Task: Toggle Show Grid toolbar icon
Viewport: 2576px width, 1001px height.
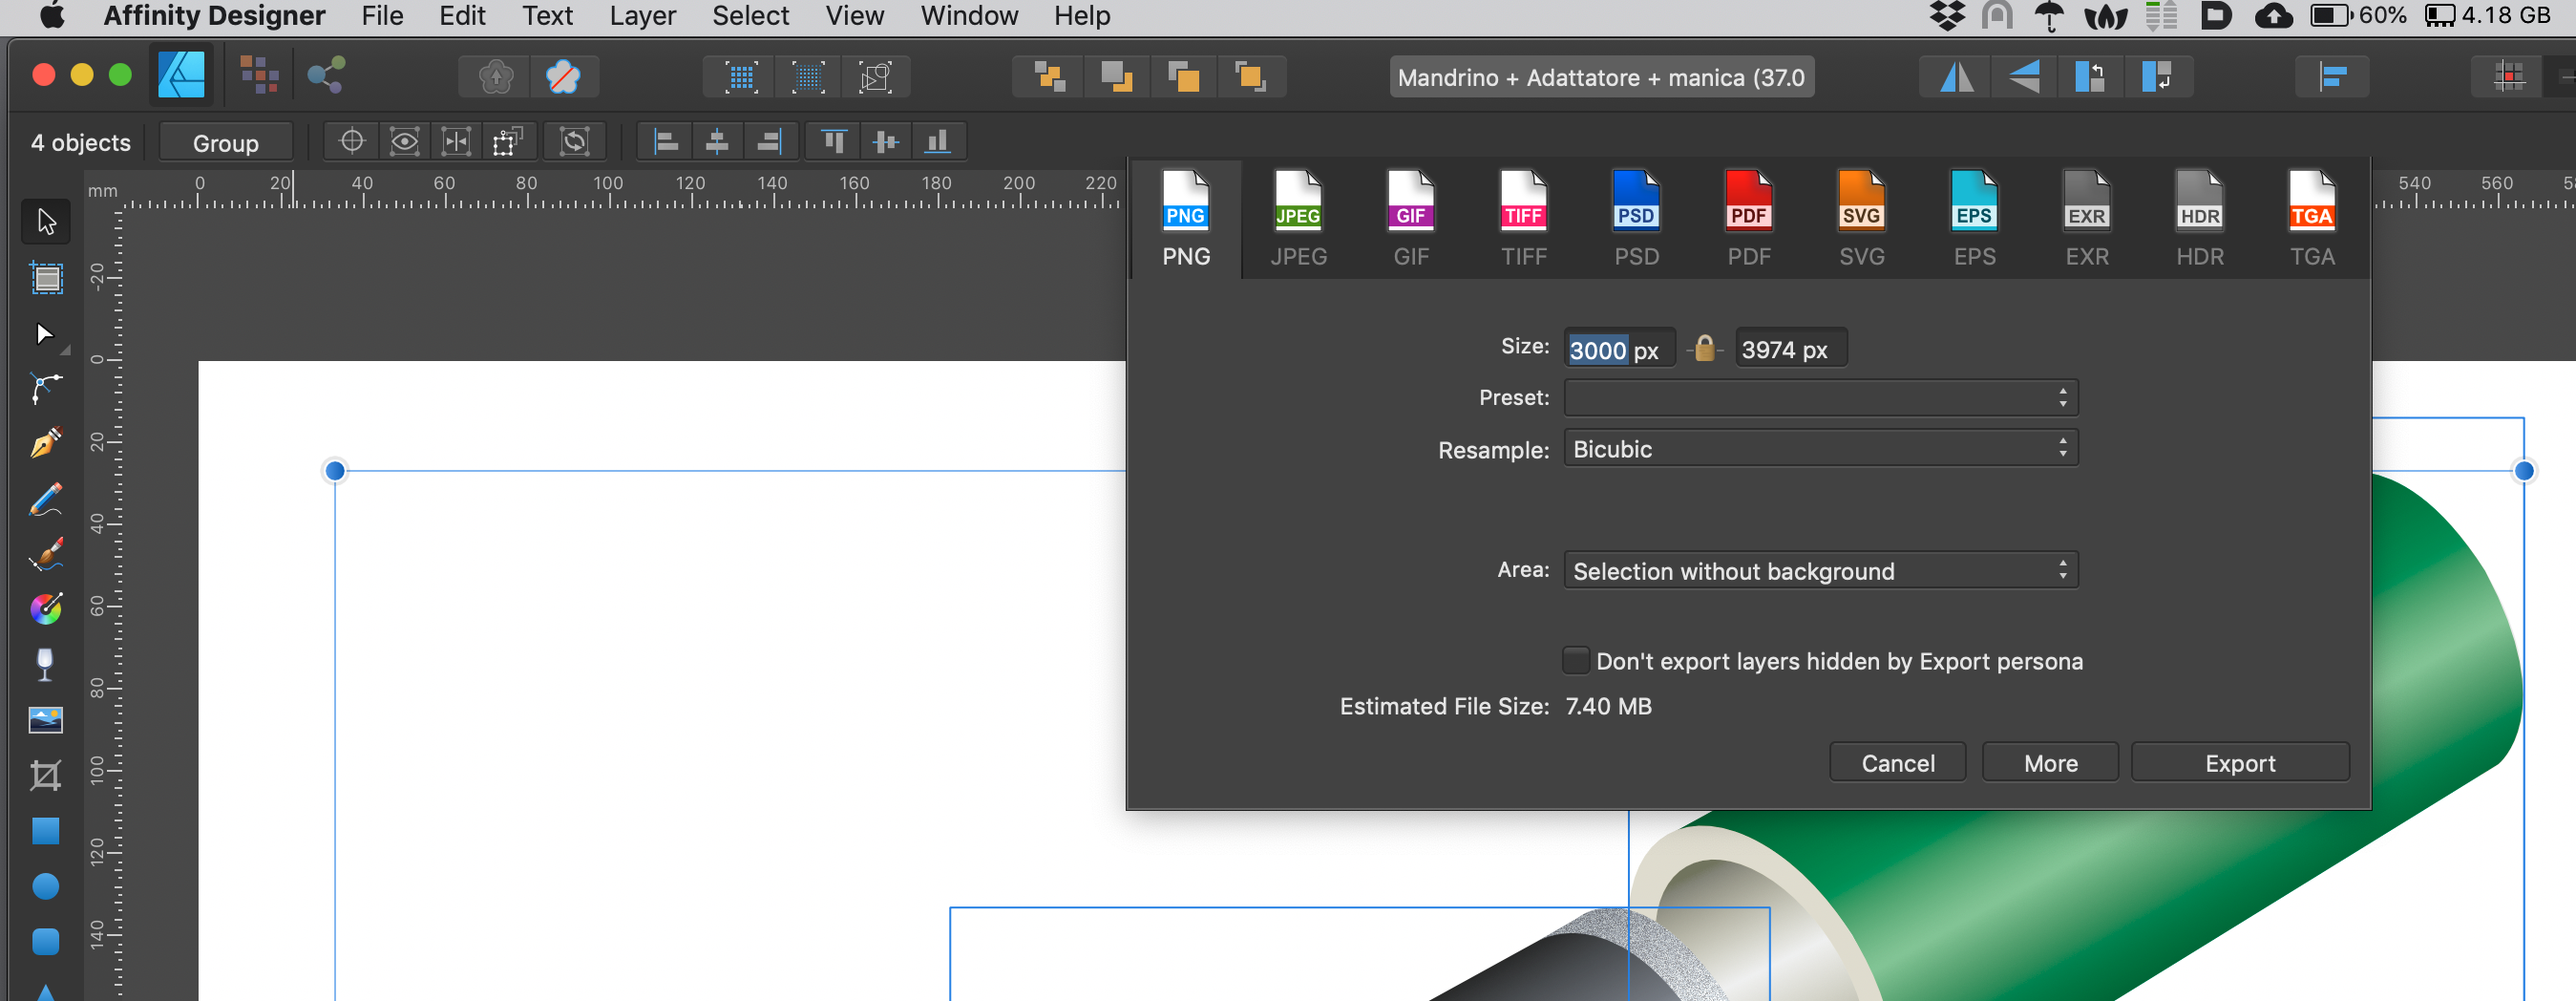Action: tap(742, 77)
